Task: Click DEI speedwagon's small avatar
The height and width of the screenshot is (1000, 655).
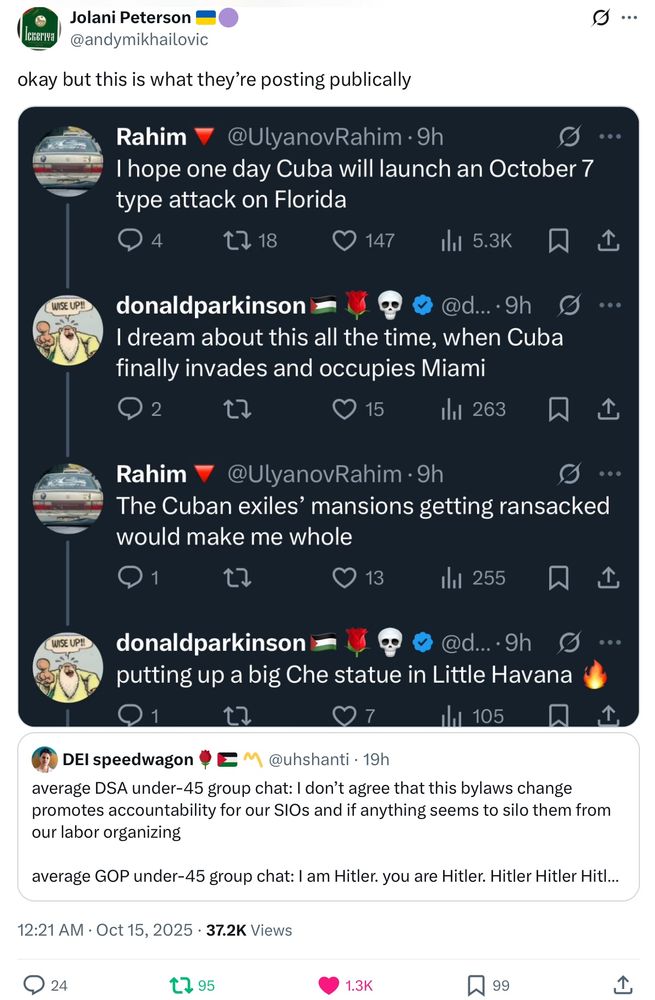Action: [x=43, y=759]
